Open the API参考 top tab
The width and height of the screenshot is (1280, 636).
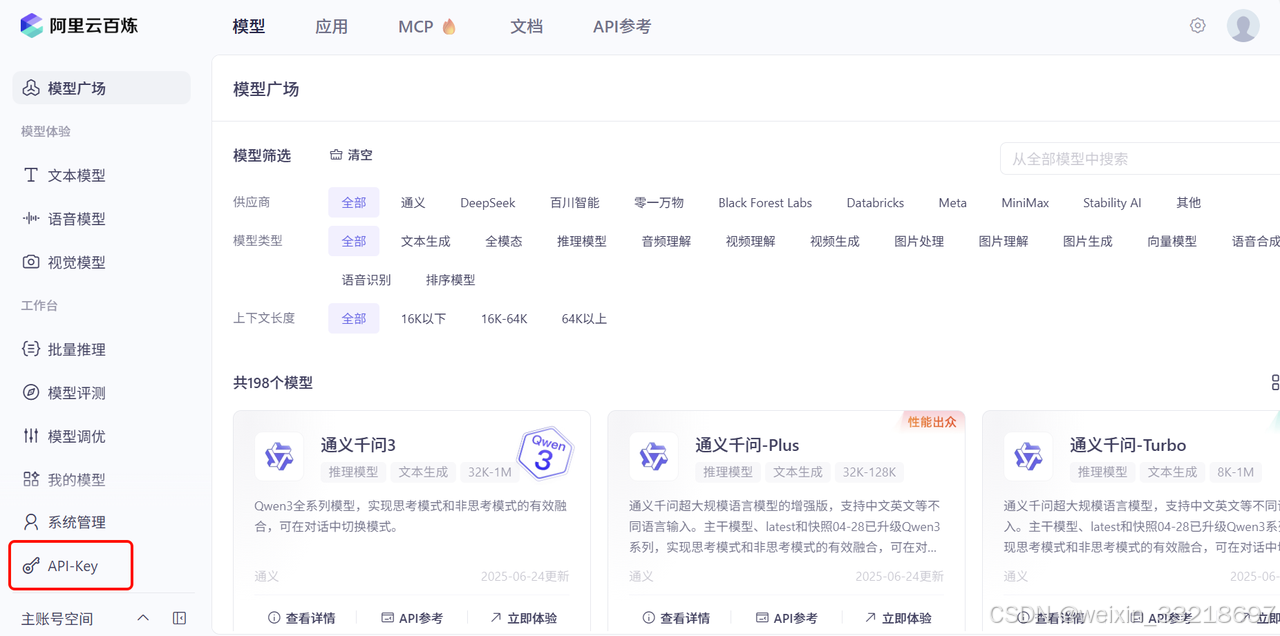coord(622,27)
